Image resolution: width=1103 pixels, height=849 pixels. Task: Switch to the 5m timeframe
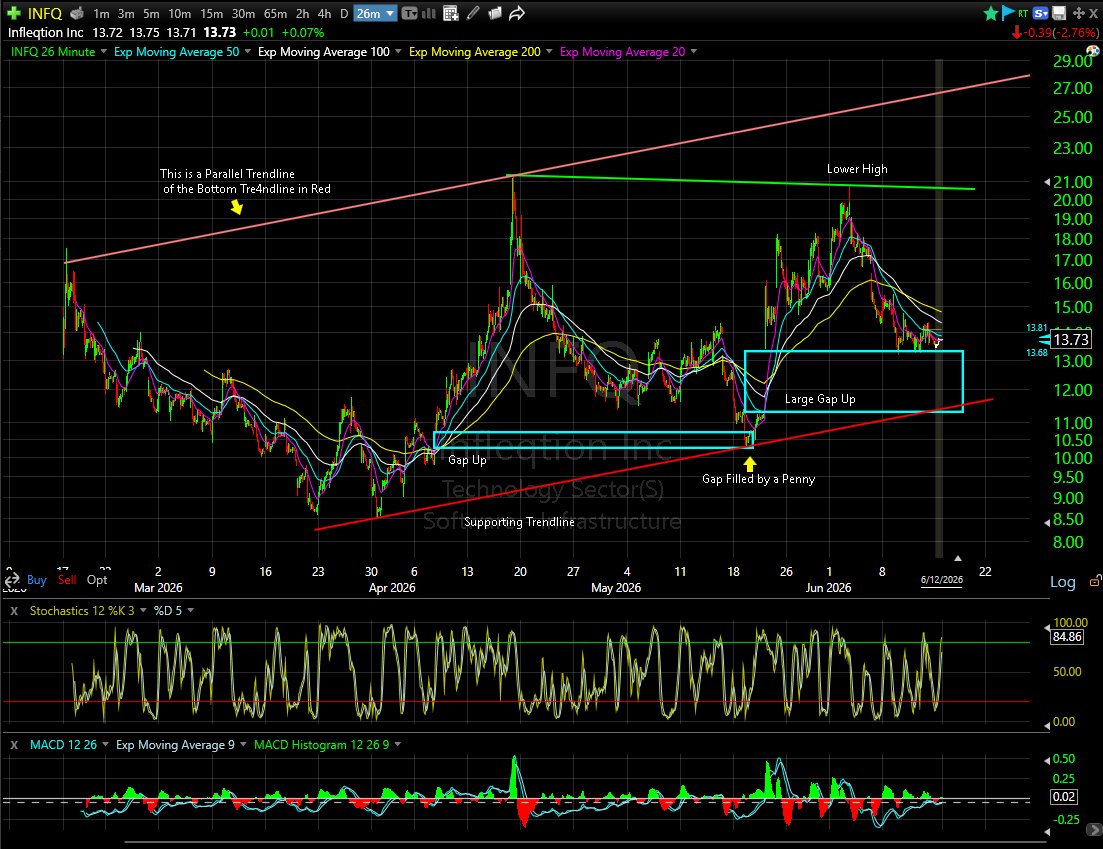tap(151, 13)
